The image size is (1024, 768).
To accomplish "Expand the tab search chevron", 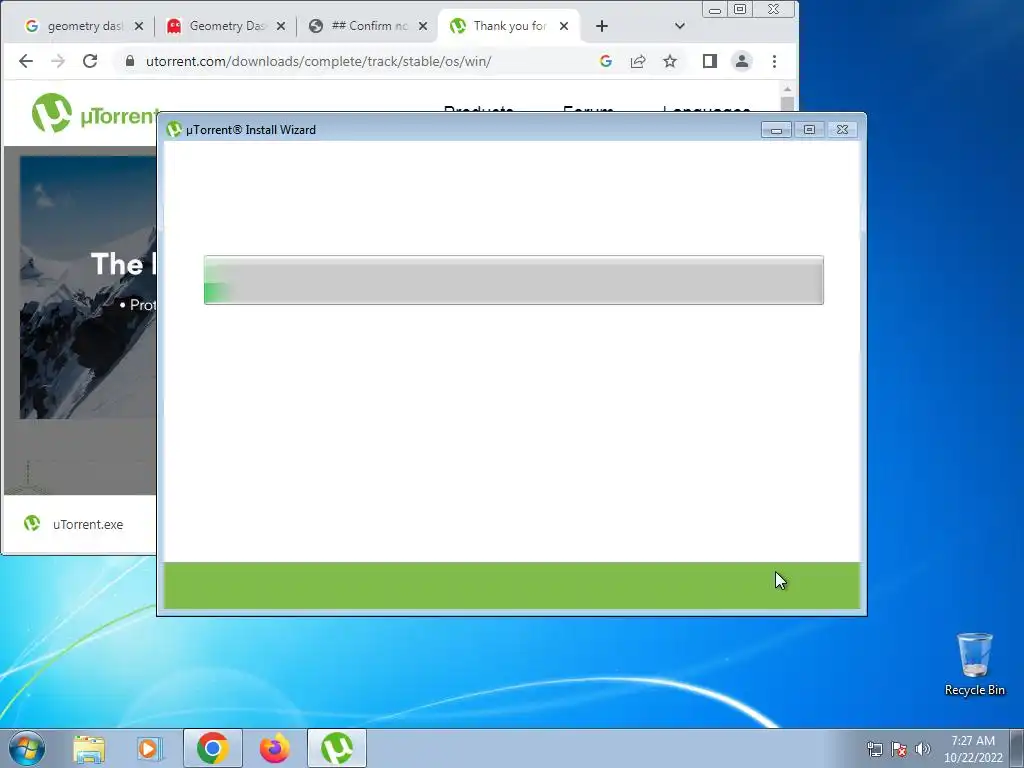I will pos(680,26).
